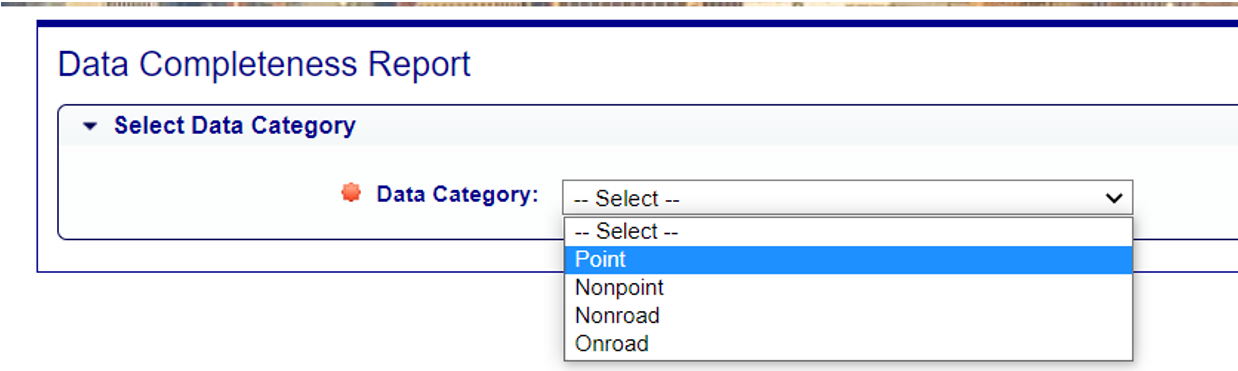This screenshot has height=371, width=1238.
Task: Click the dropdown chevron arrow icon
Action: tap(1113, 198)
